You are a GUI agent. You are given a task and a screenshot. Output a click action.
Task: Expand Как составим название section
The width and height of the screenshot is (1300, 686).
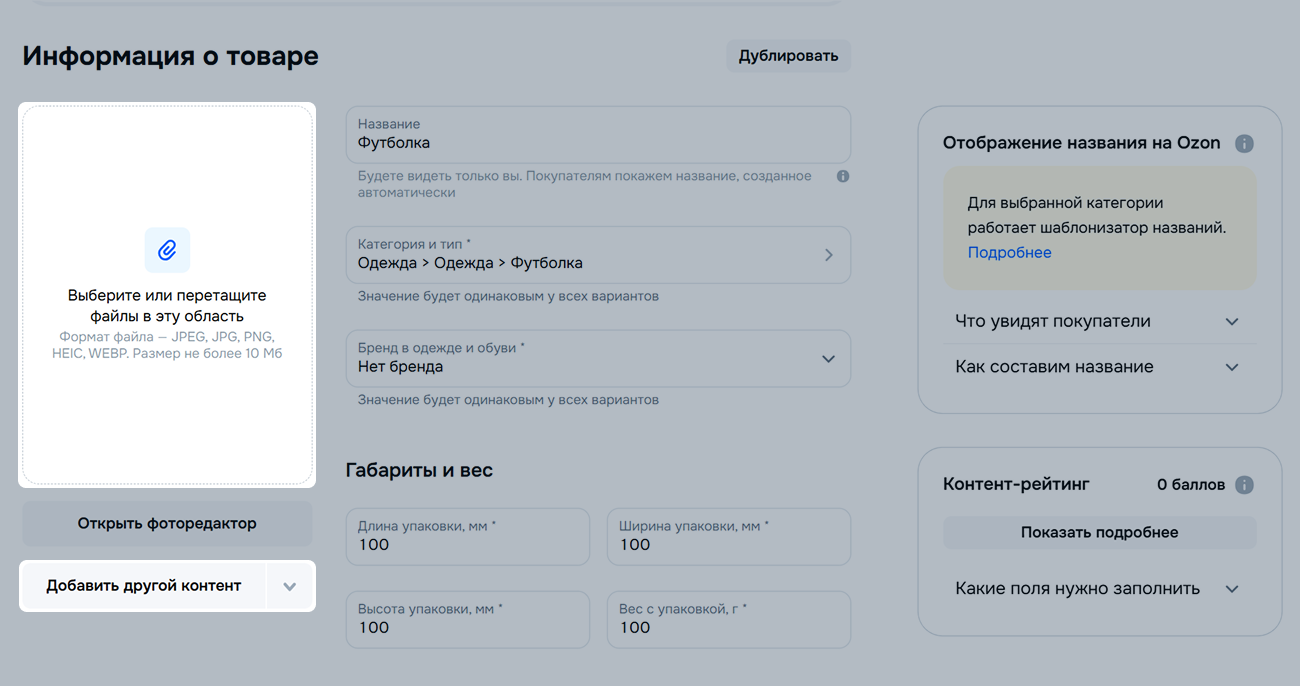[1231, 367]
